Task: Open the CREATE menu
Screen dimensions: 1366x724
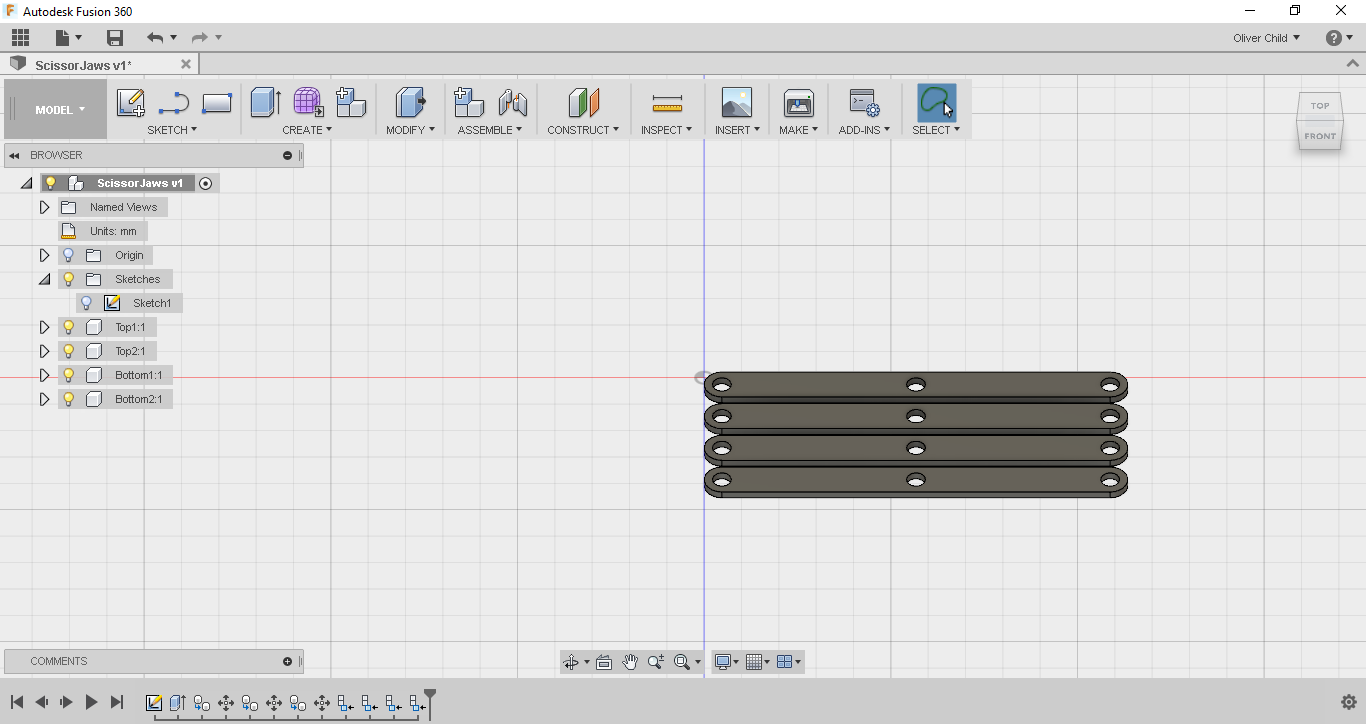Action: click(x=307, y=130)
